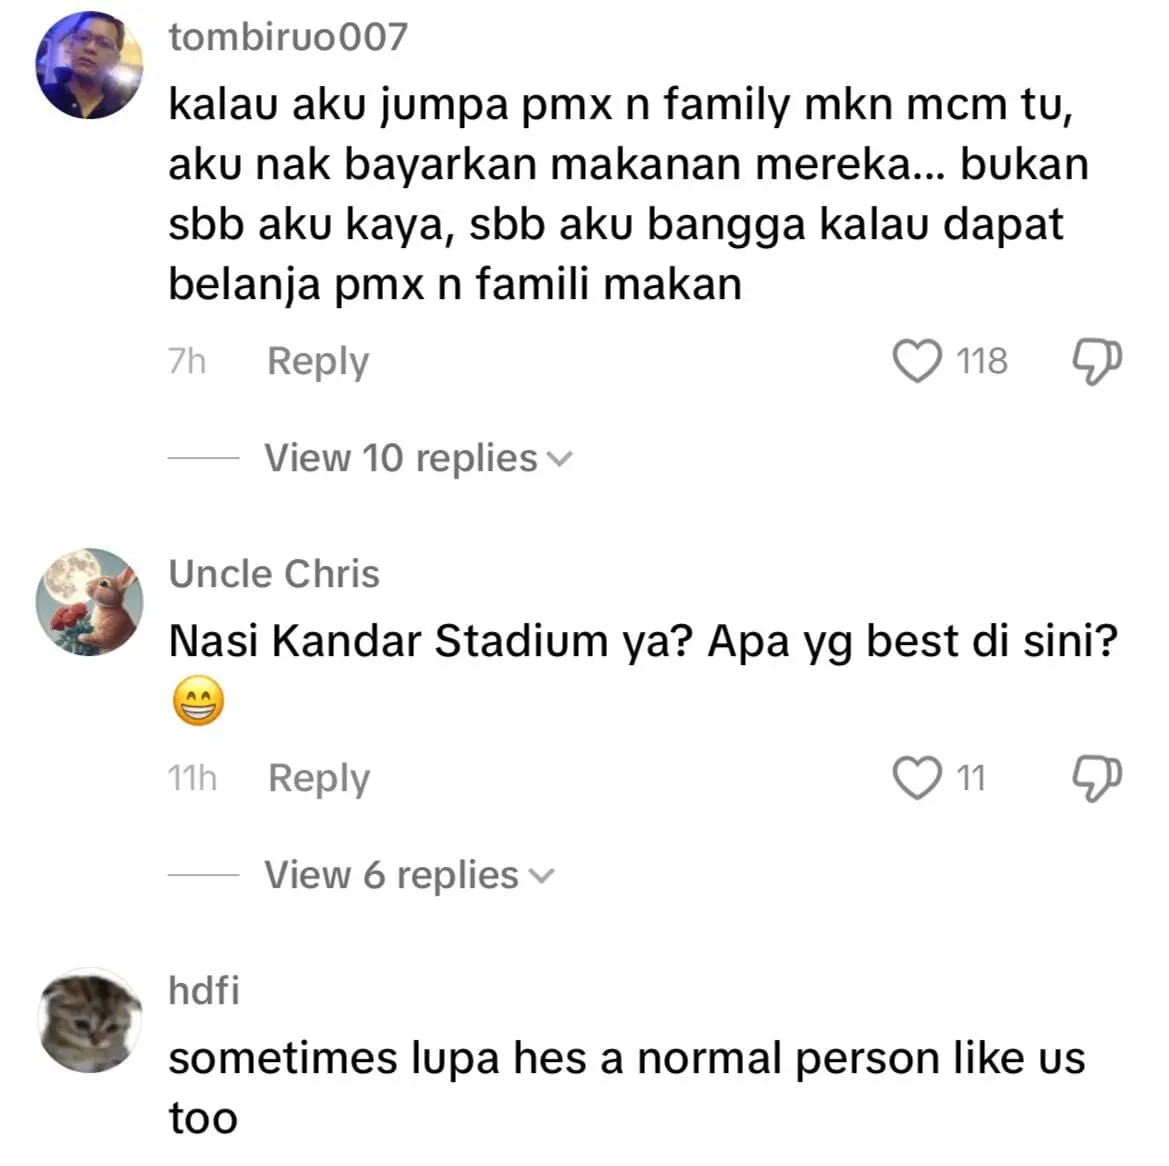Expand View 10 replies
Image resolution: width=1169 pixels, height=1166 pixels.
[x=417, y=458]
